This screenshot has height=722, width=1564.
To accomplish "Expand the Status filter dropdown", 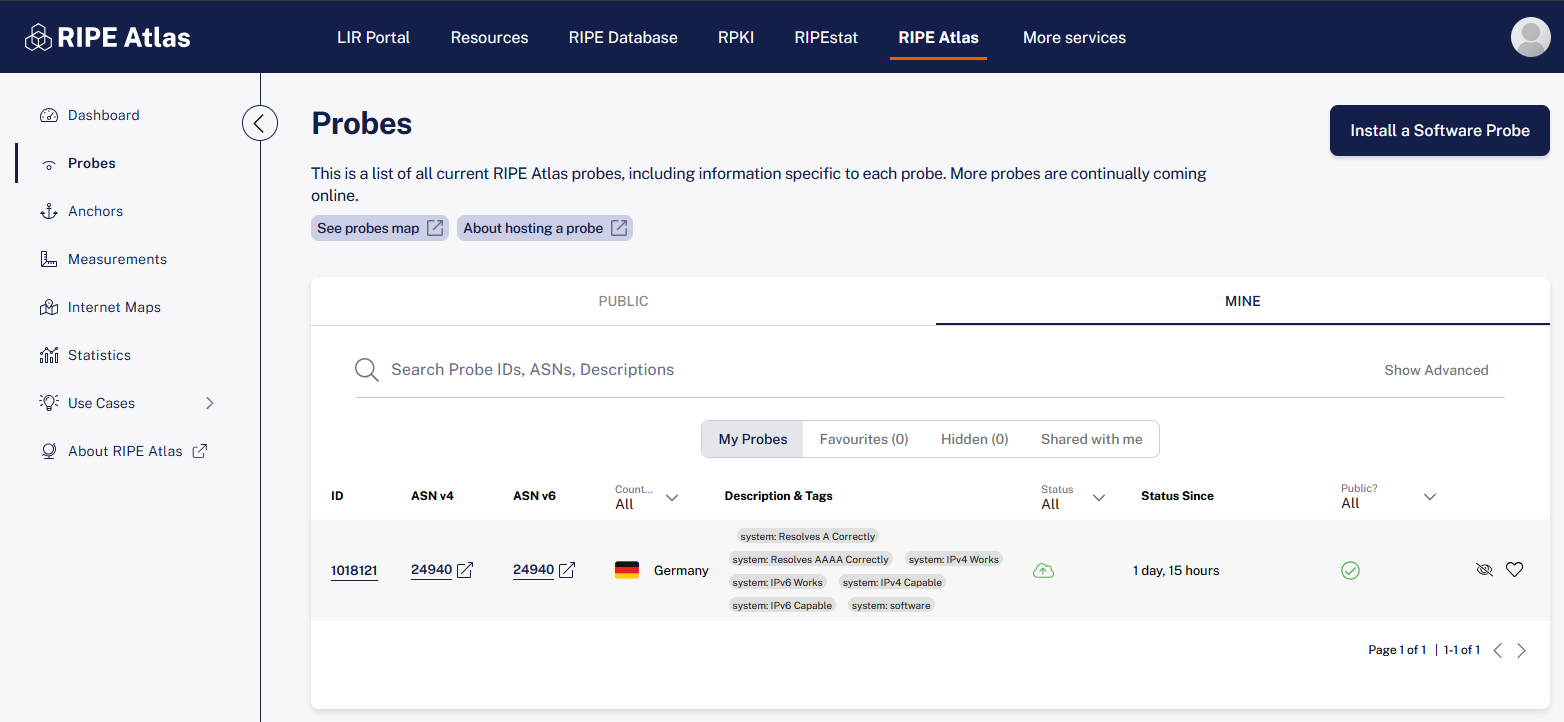I will [x=1073, y=497].
